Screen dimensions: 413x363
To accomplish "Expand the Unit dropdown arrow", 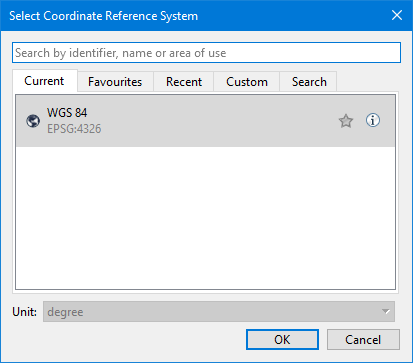I will [386, 312].
